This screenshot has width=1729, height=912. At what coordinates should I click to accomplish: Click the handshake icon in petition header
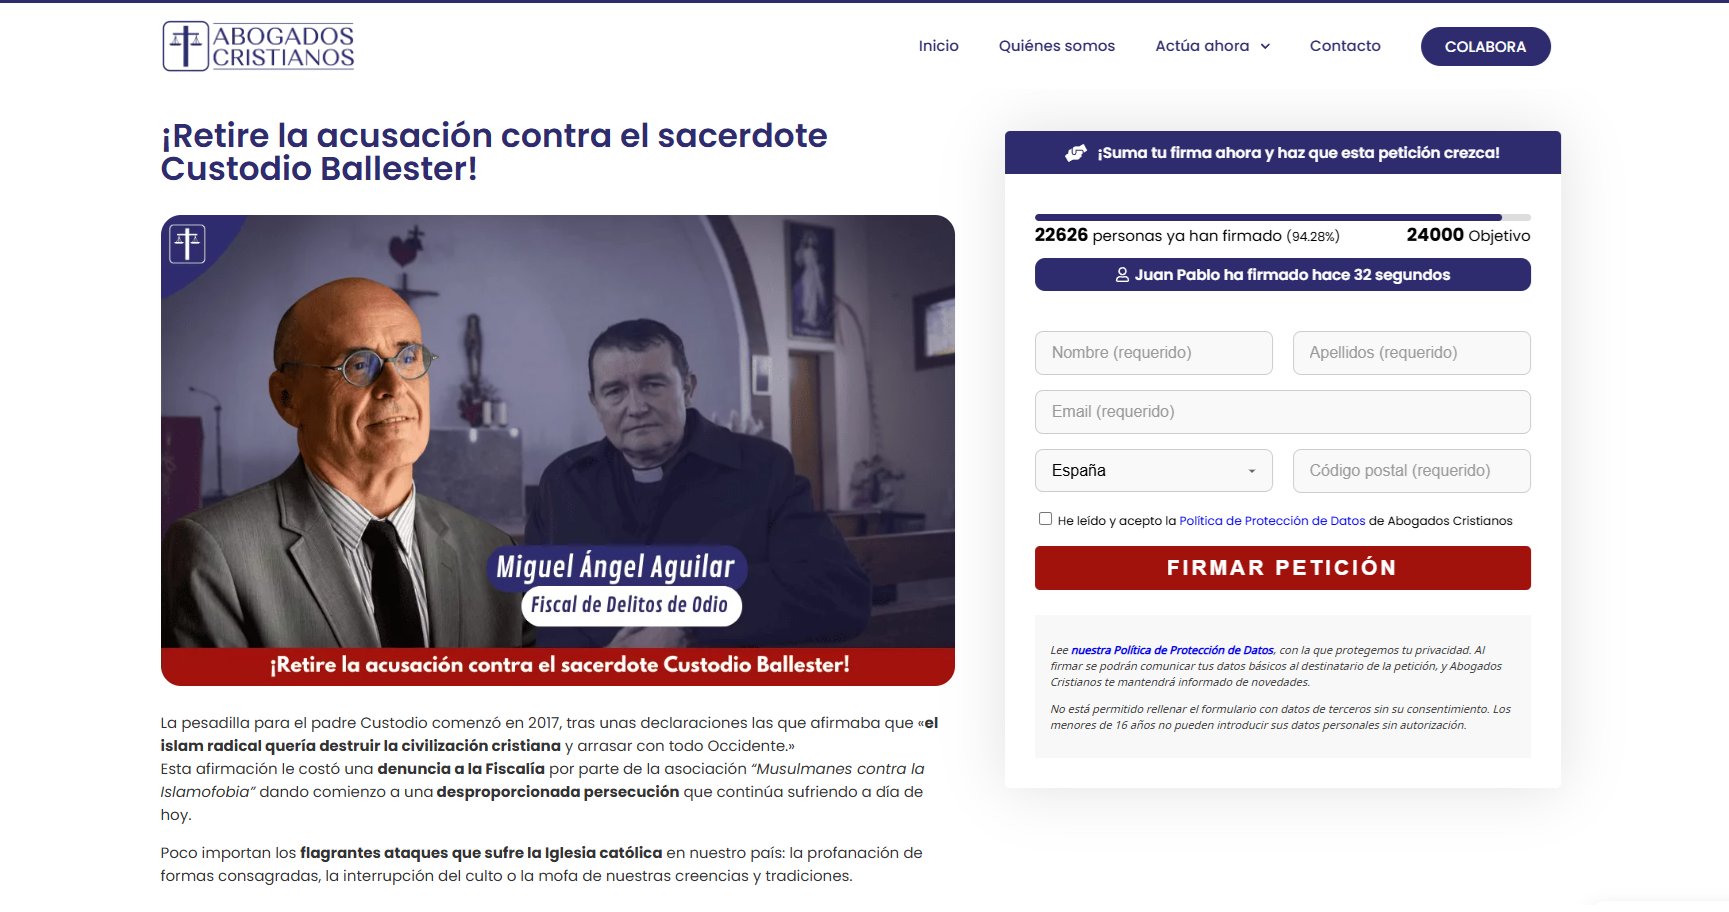[1076, 153]
